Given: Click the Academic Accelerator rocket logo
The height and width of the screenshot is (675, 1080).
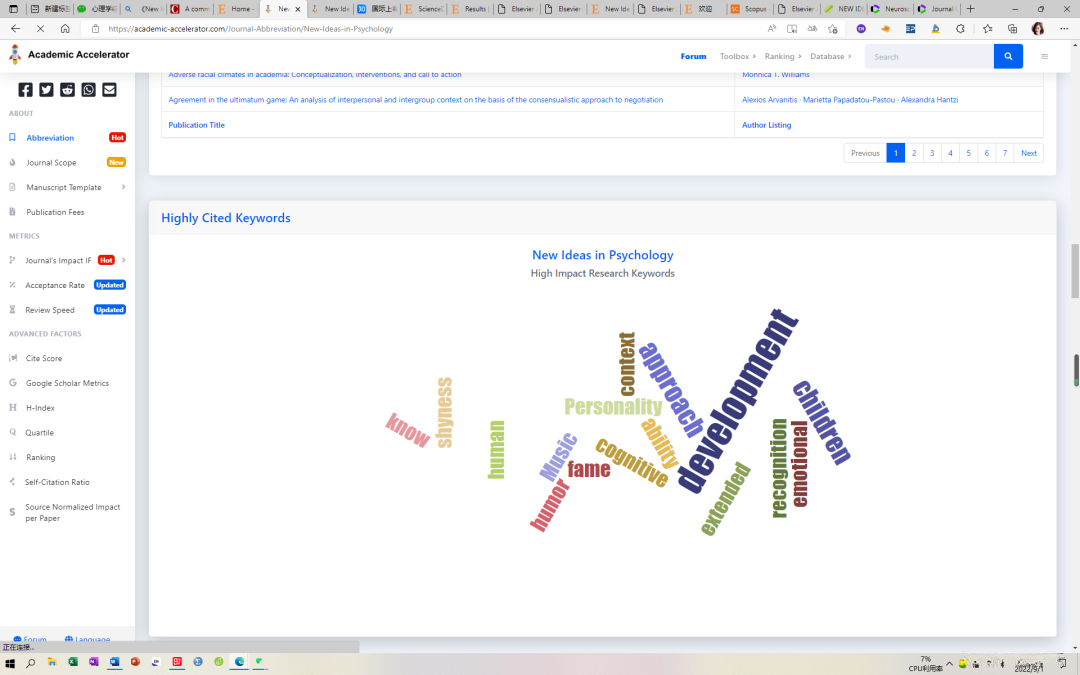Looking at the screenshot, I should pos(15,55).
